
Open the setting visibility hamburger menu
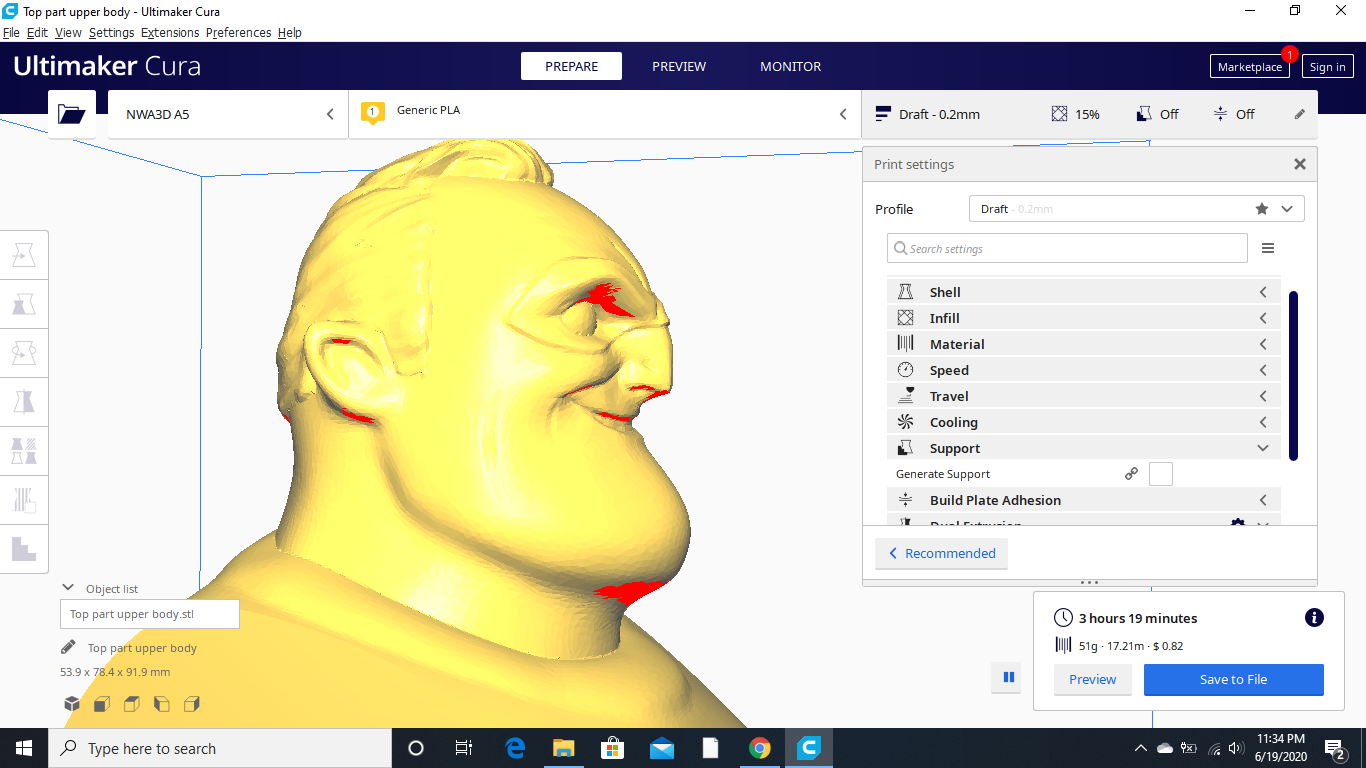click(x=1268, y=247)
